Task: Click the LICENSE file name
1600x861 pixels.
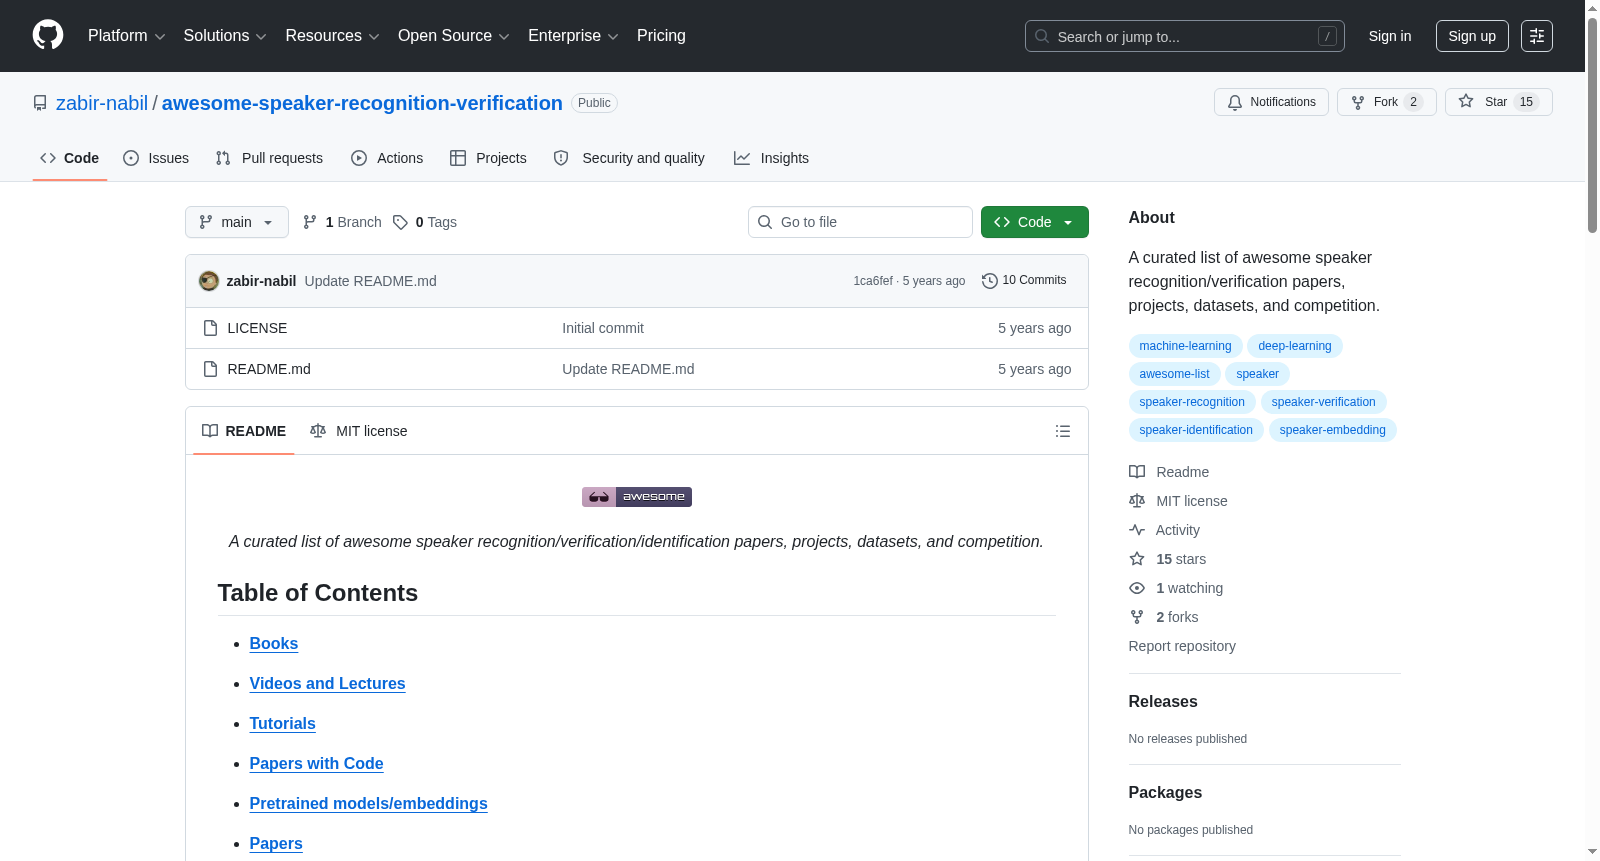Action: pyautogui.click(x=257, y=328)
